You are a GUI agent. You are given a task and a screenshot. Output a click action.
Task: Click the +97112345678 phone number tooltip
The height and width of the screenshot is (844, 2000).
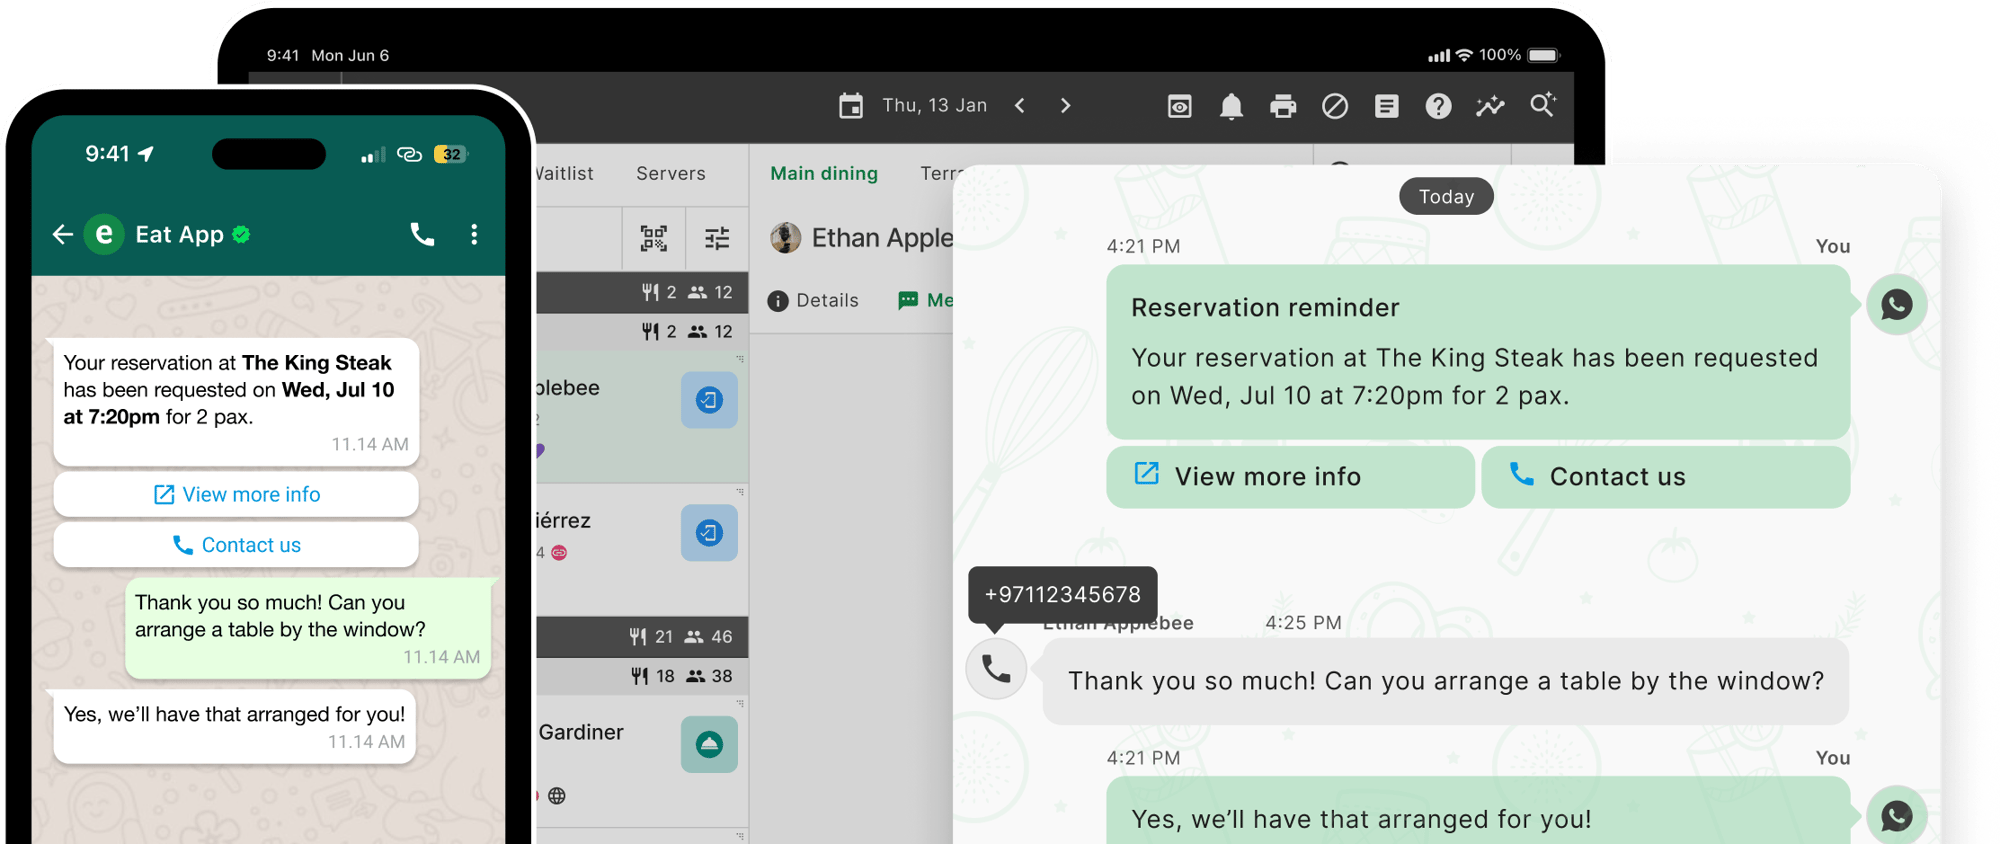point(1063,594)
